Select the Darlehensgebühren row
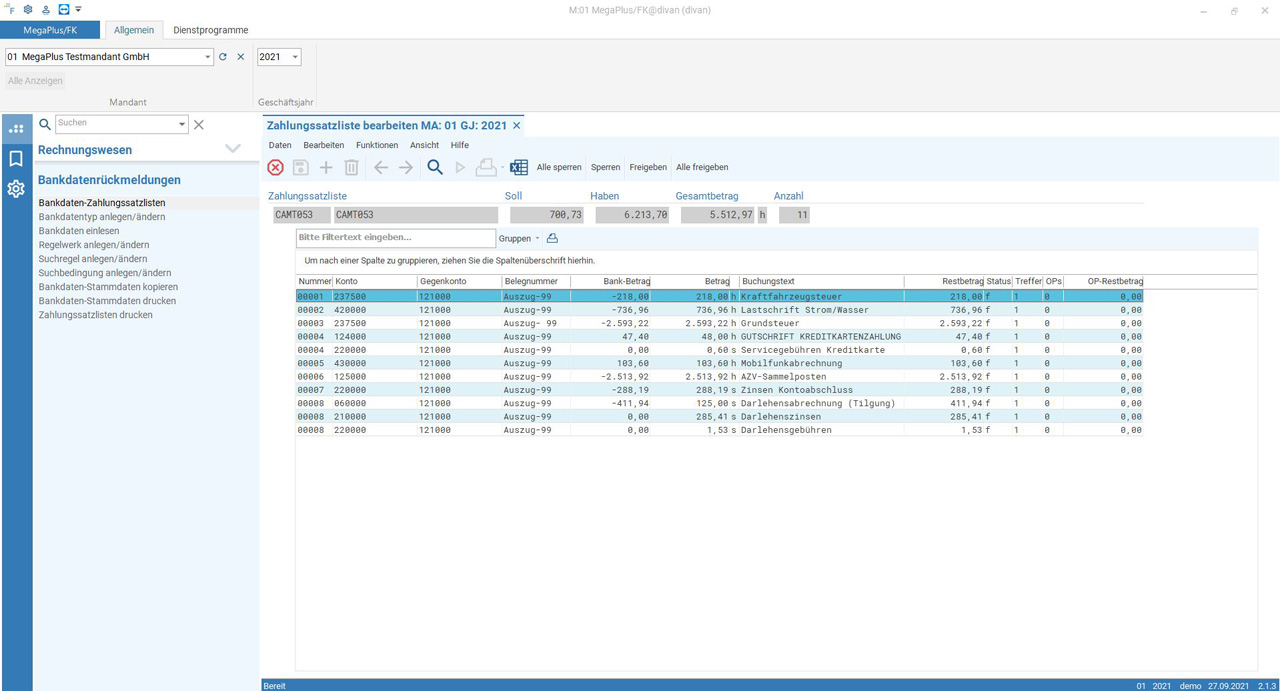 click(x=719, y=430)
